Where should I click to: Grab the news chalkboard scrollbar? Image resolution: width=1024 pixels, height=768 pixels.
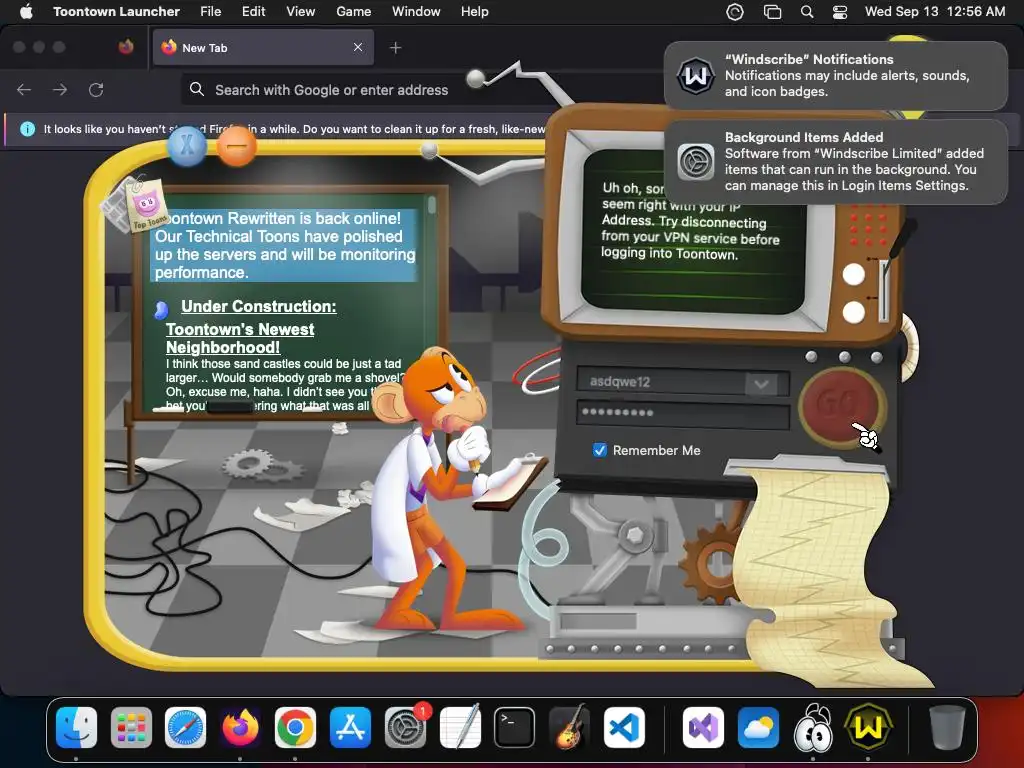tap(431, 205)
